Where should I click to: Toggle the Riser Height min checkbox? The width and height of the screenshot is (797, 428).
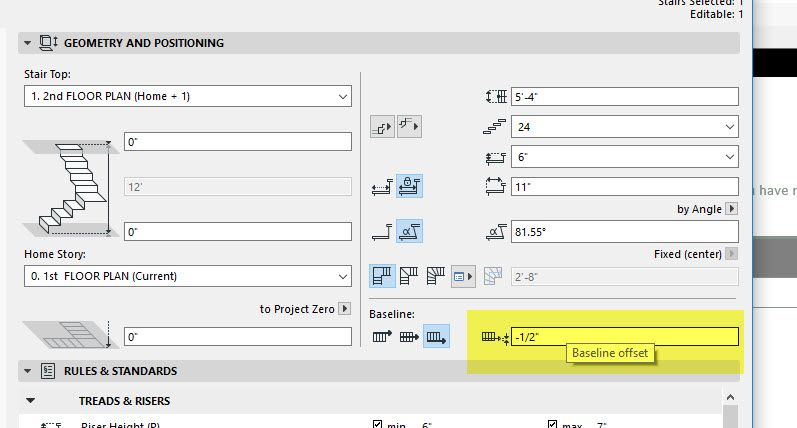click(377, 424)
